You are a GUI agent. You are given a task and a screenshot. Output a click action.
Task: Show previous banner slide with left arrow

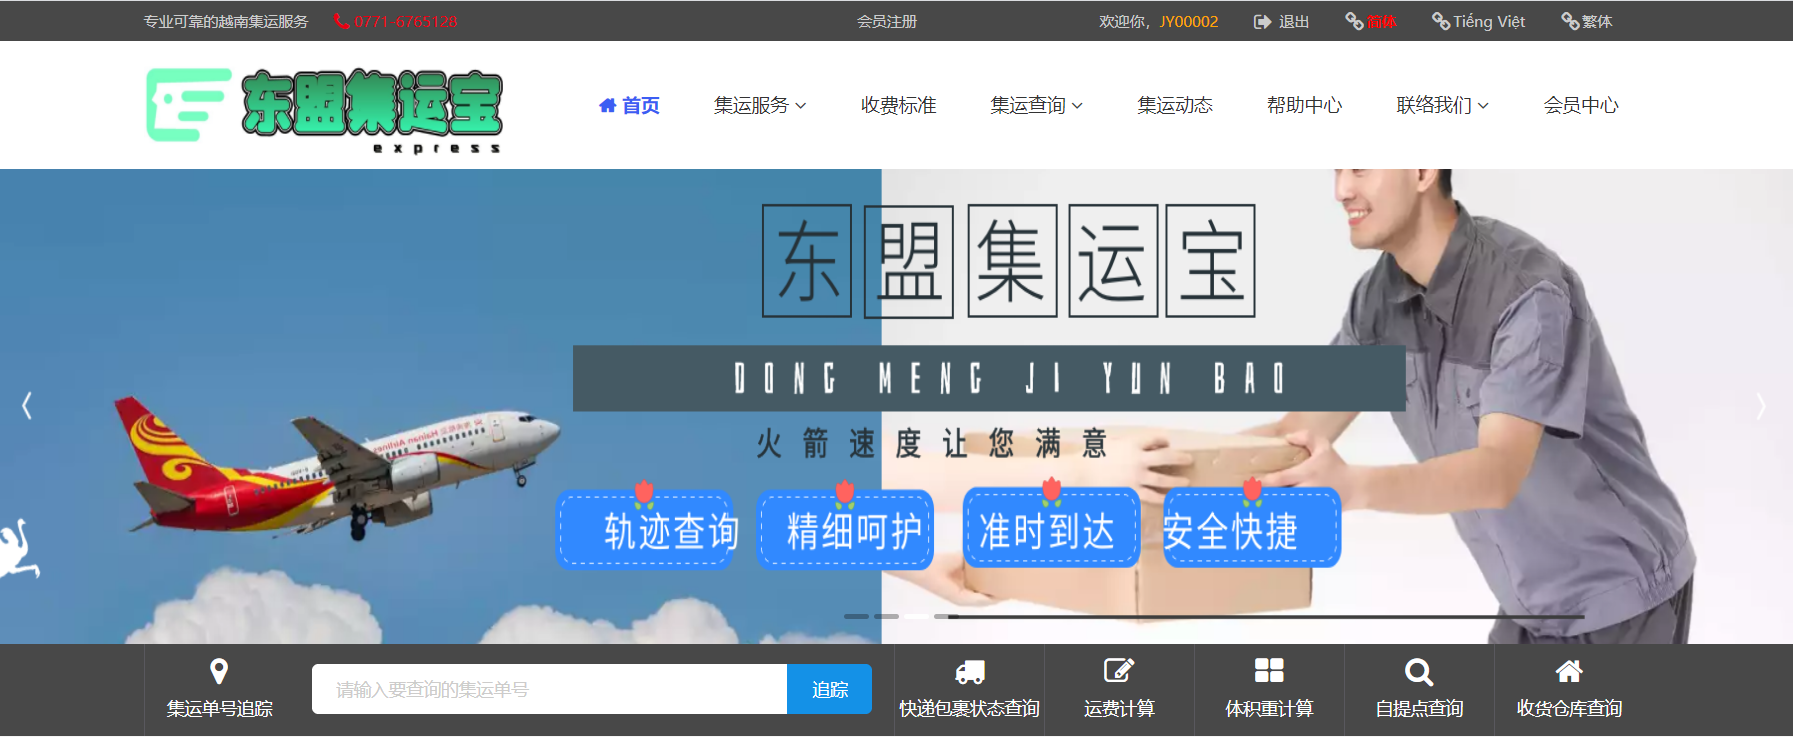(x=27, y=406)
